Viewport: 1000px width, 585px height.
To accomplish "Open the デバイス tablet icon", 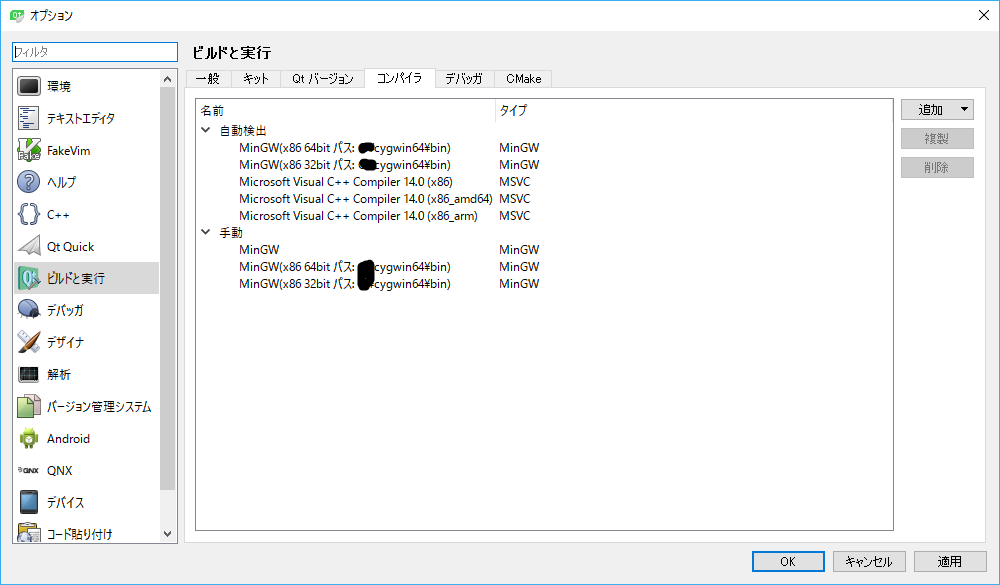I will click(x=29, y=502).
